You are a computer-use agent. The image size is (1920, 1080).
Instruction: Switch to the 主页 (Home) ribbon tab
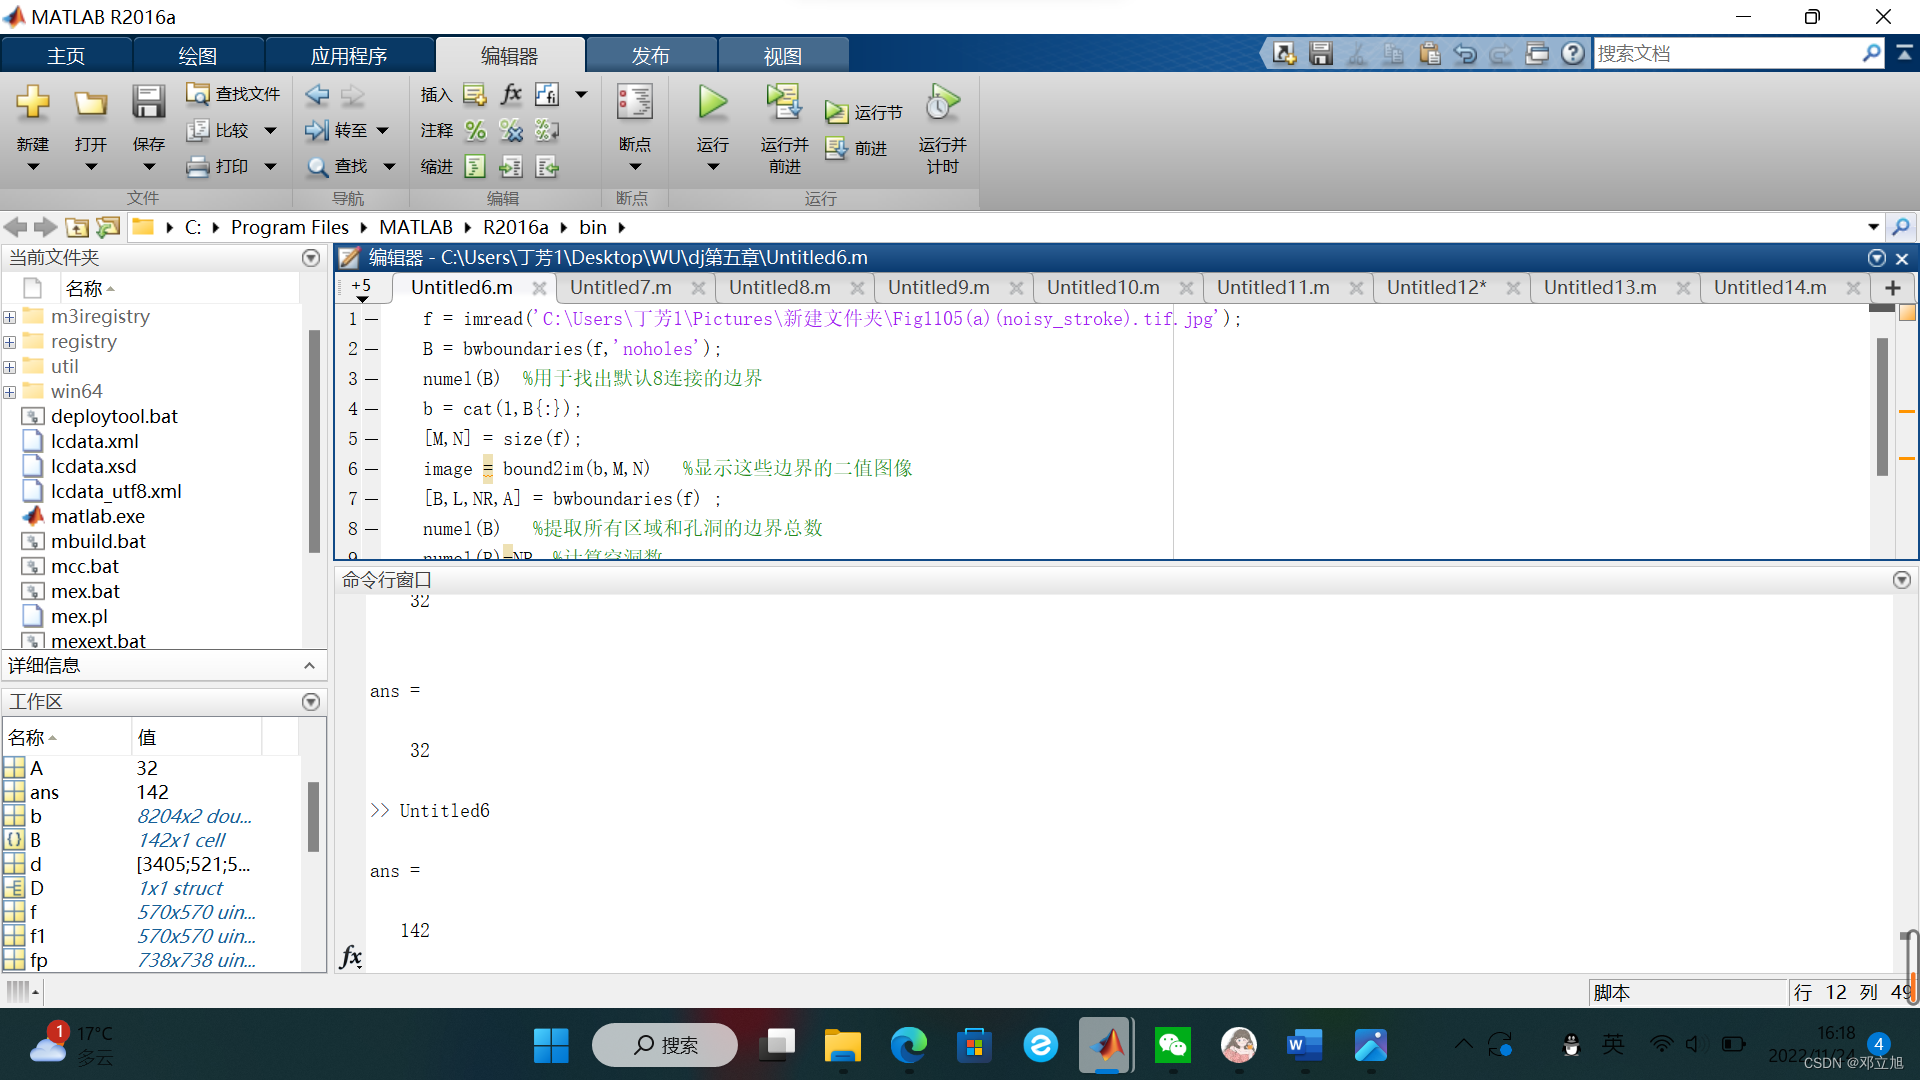click(x=66, y=56)
